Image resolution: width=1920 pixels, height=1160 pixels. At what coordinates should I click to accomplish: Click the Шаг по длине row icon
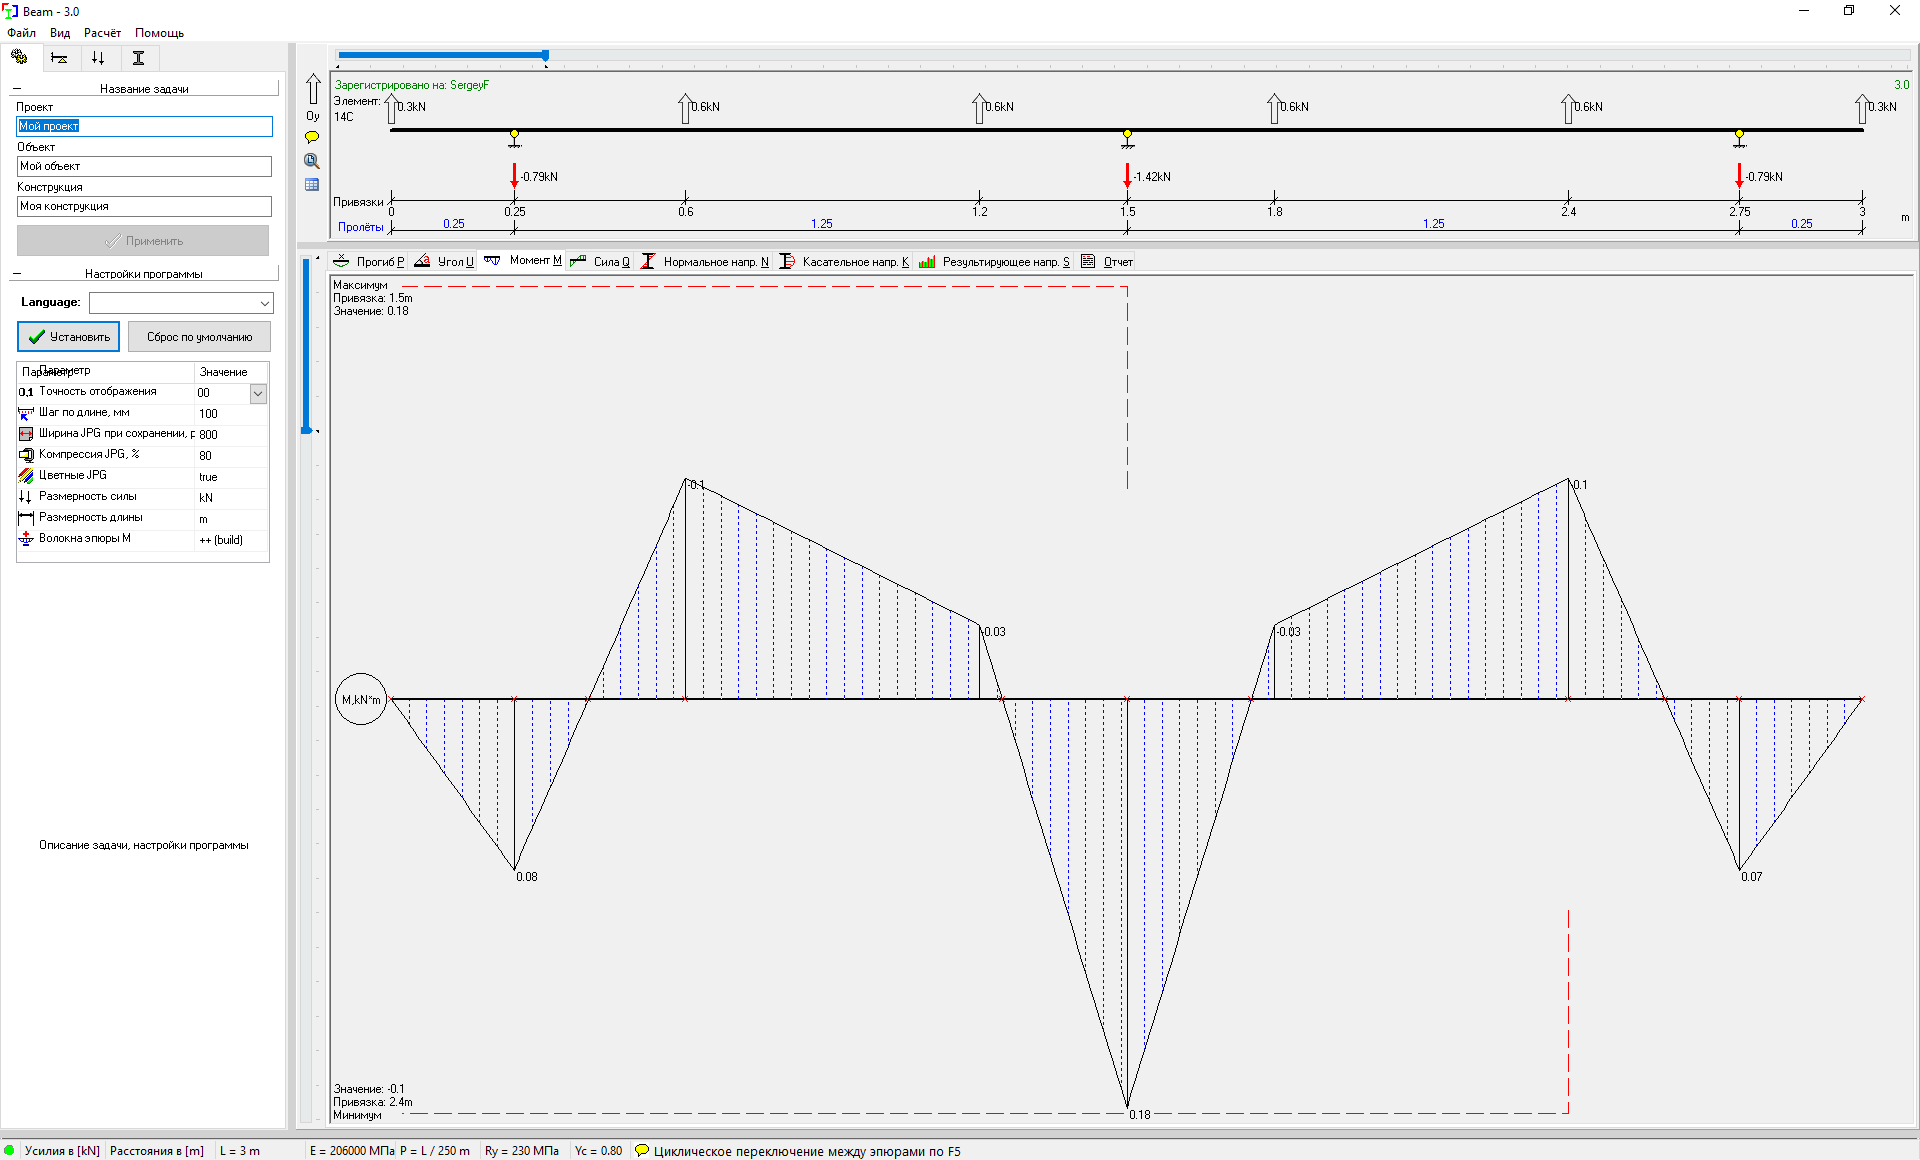tap(26, 413)
